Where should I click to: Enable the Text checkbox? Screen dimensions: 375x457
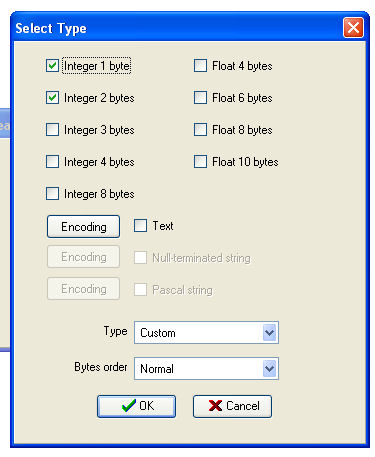point(140,226)
